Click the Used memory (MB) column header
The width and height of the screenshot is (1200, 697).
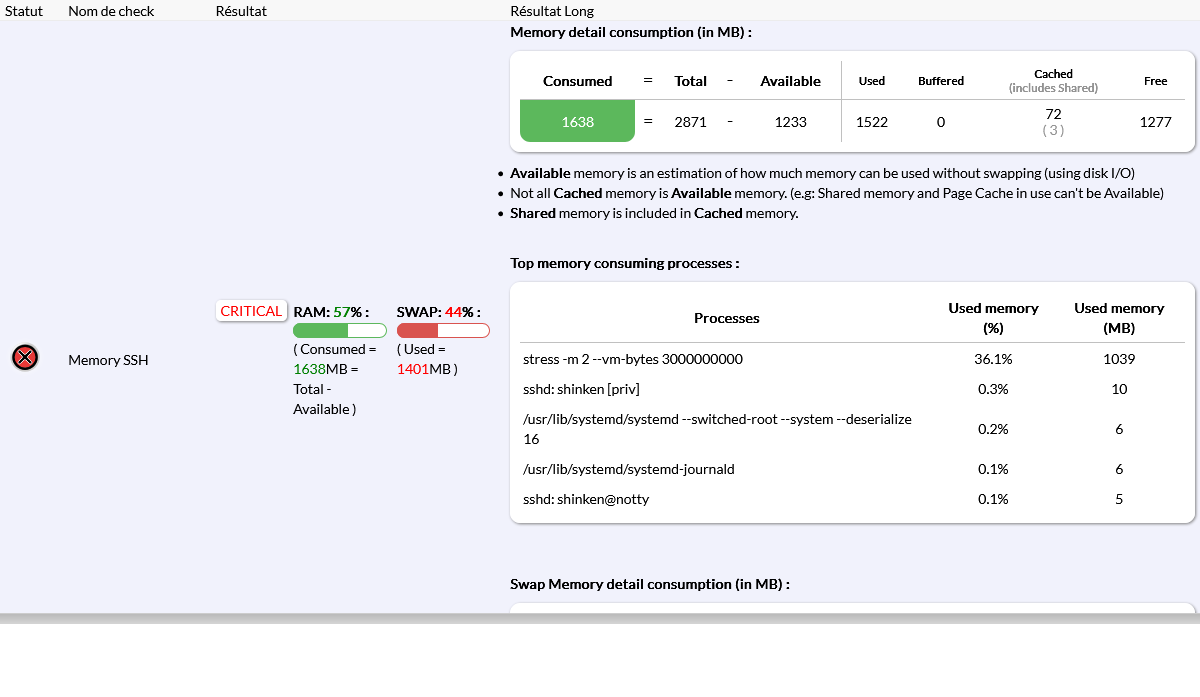[1119, 317]
